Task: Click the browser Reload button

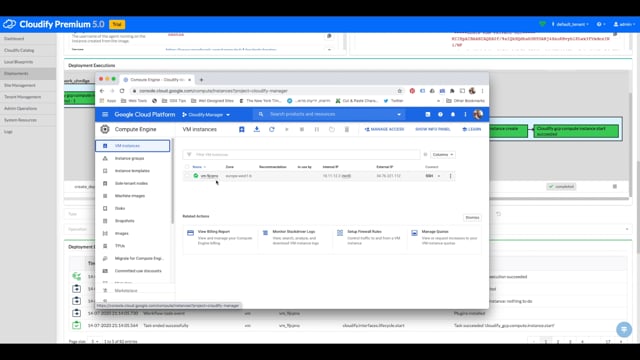Action: (122, 91)
